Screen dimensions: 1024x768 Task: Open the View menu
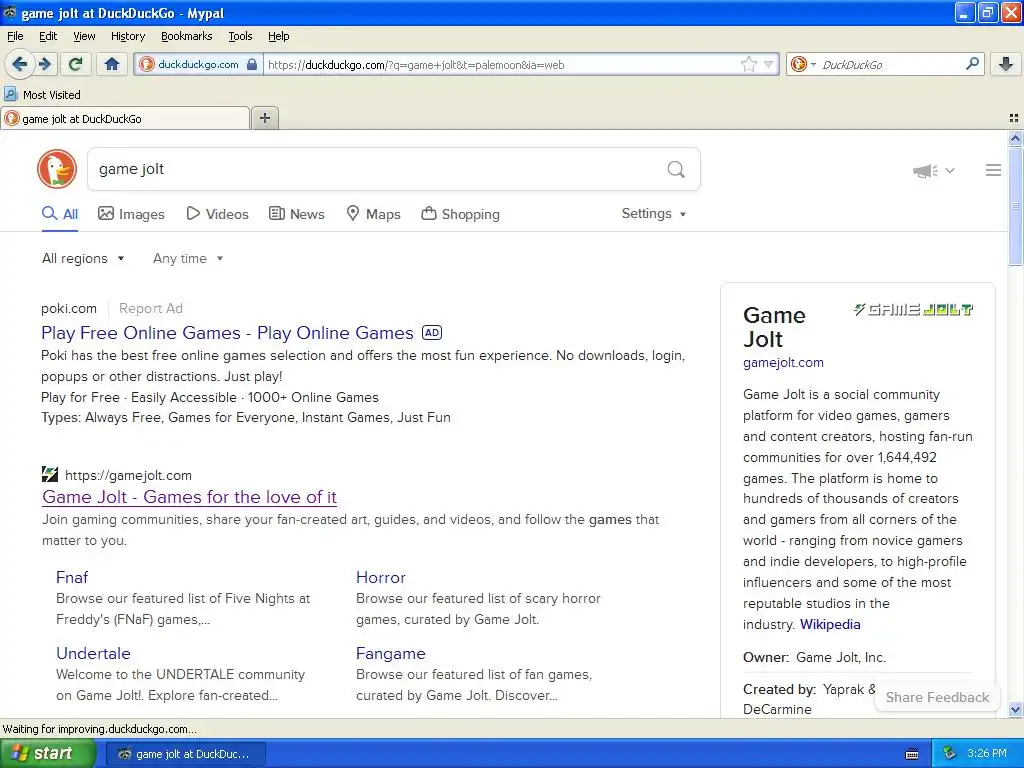pyautogui.click(x=84, y=36)
